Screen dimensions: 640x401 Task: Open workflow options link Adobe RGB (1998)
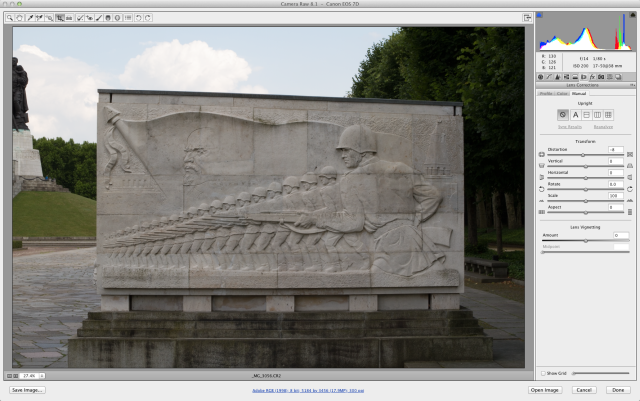(308, 390)
